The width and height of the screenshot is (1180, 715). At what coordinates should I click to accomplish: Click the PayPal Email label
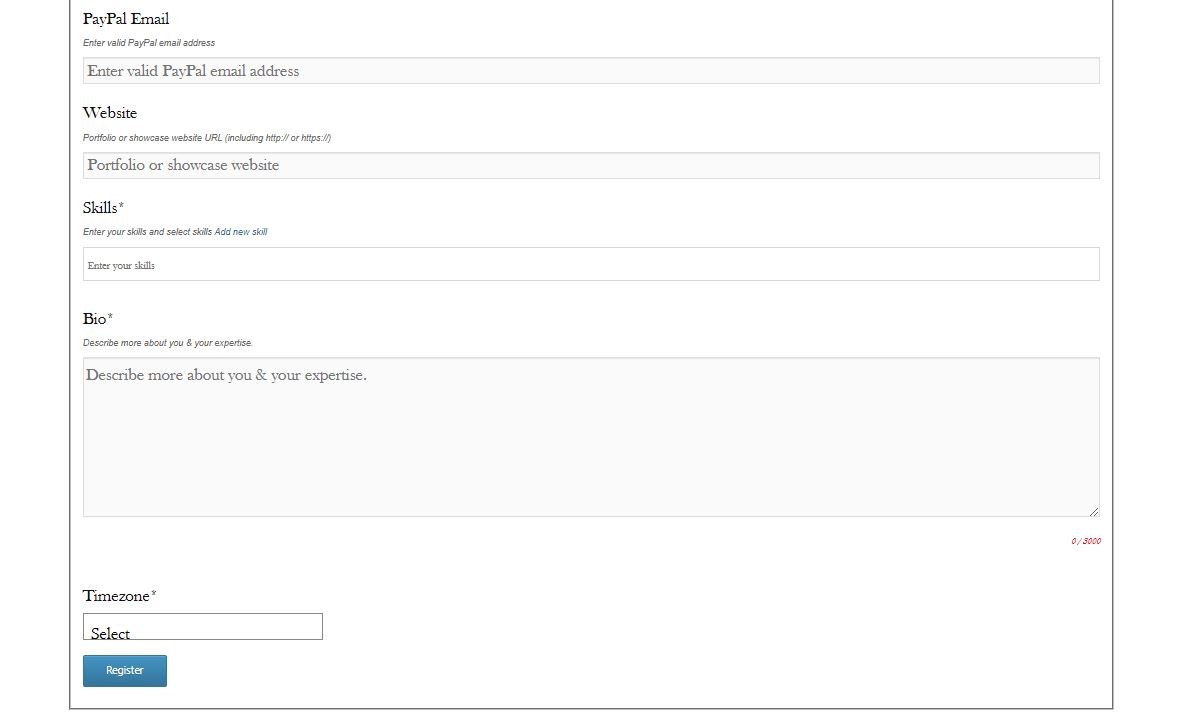point(126,19)
